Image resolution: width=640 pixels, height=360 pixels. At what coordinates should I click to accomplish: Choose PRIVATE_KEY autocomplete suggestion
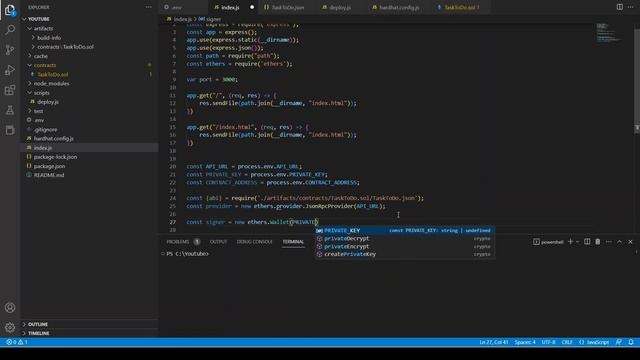coord(404,230)
